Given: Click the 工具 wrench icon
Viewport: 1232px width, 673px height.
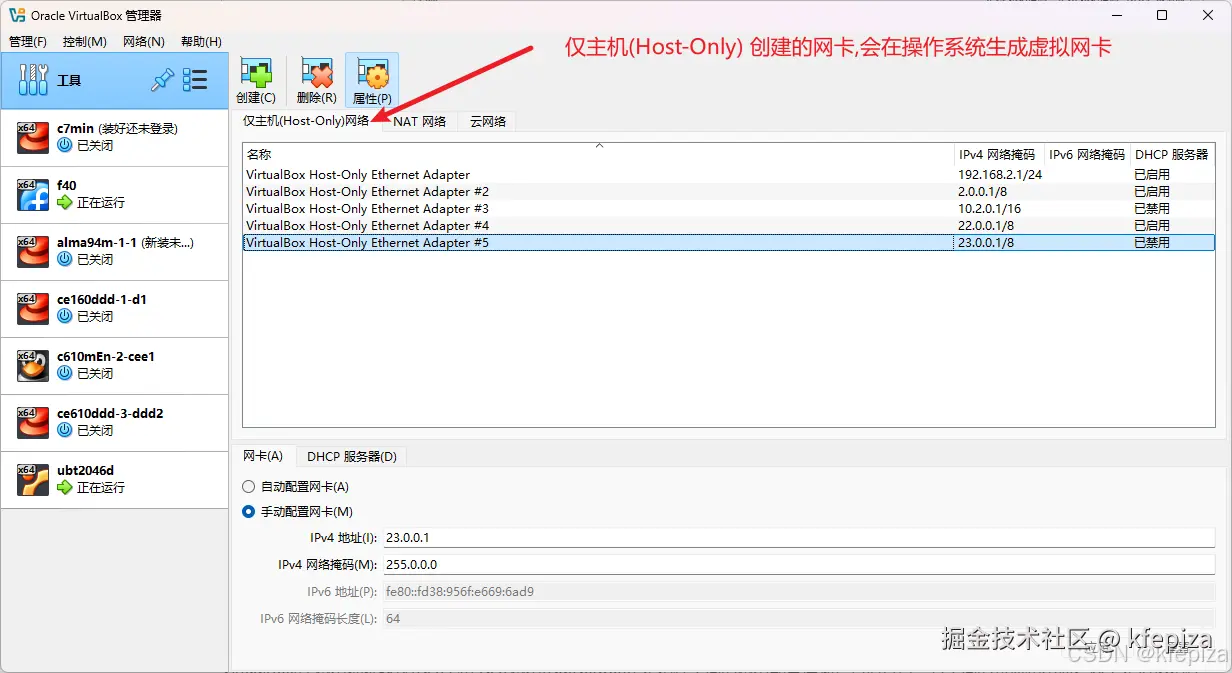Looking at the screenshot, I should coord(33,81).
